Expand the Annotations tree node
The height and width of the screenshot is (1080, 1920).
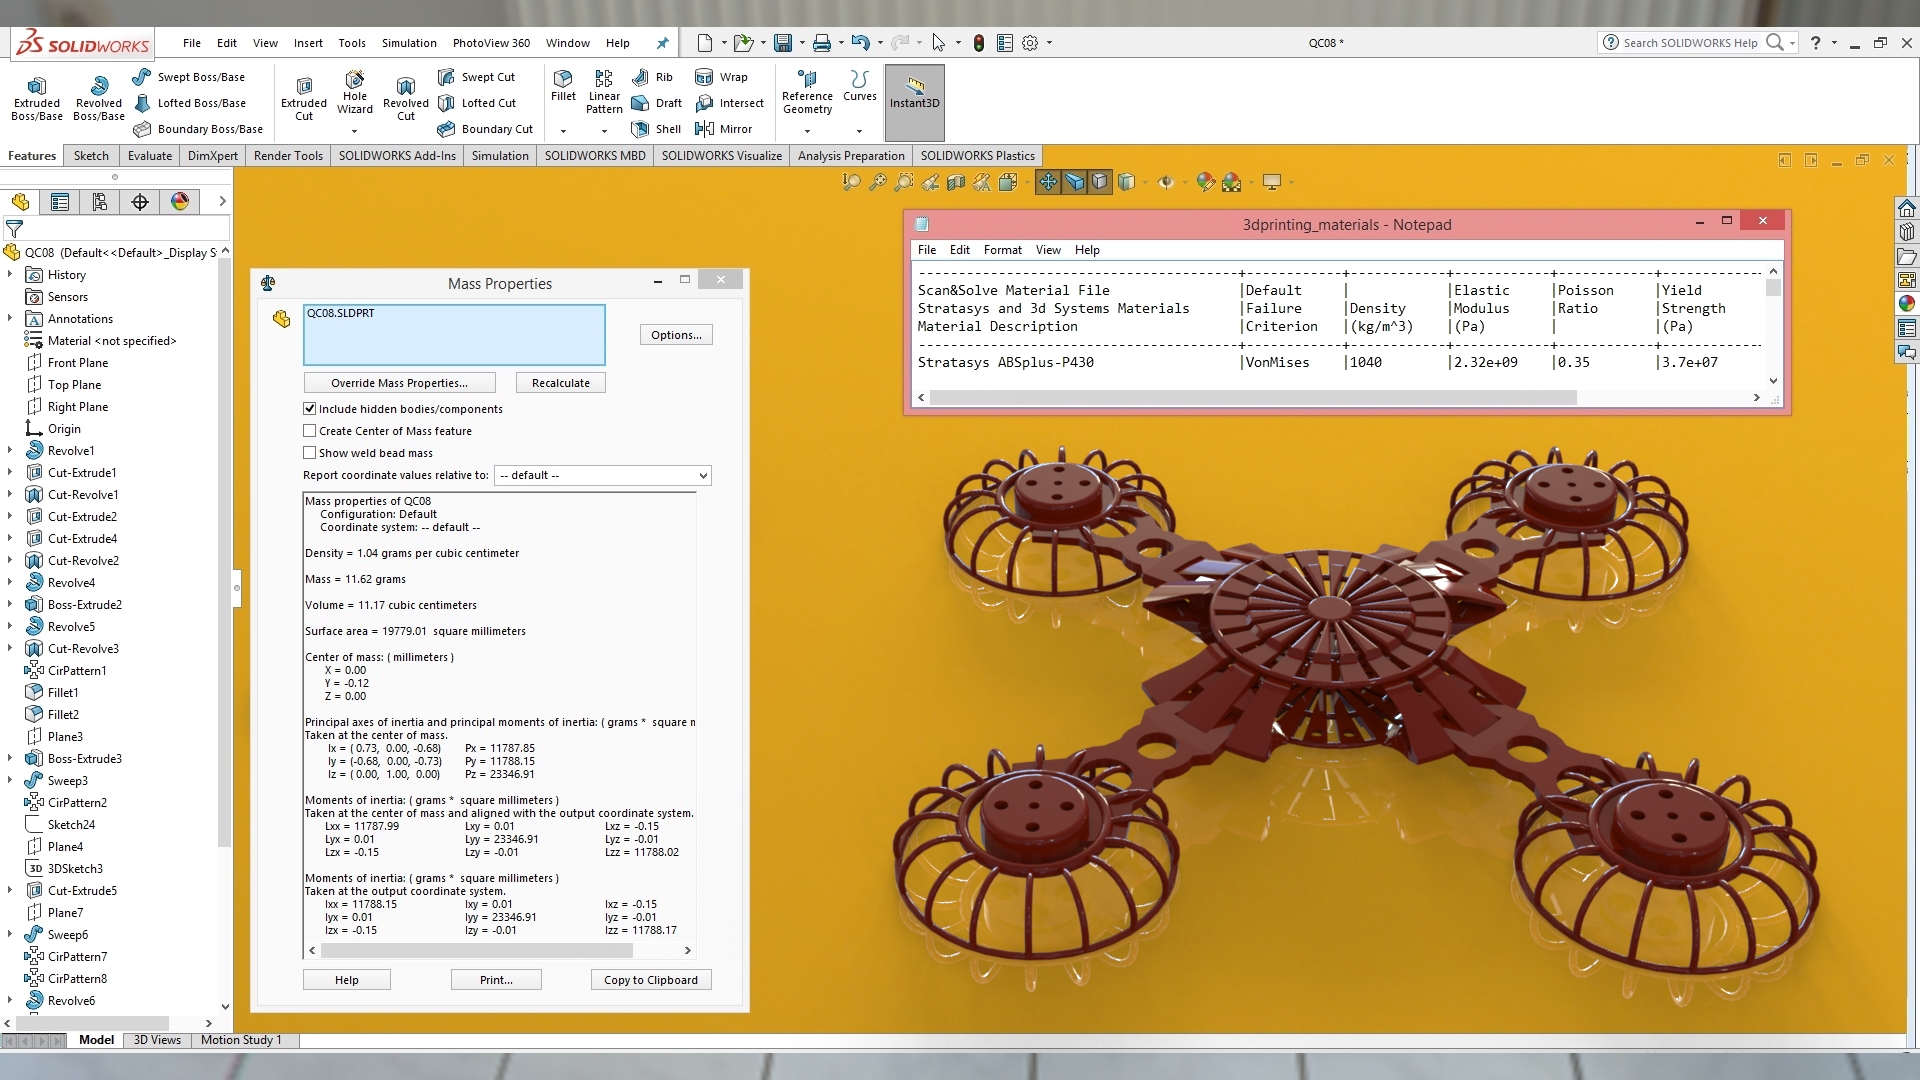pos(10,319)
